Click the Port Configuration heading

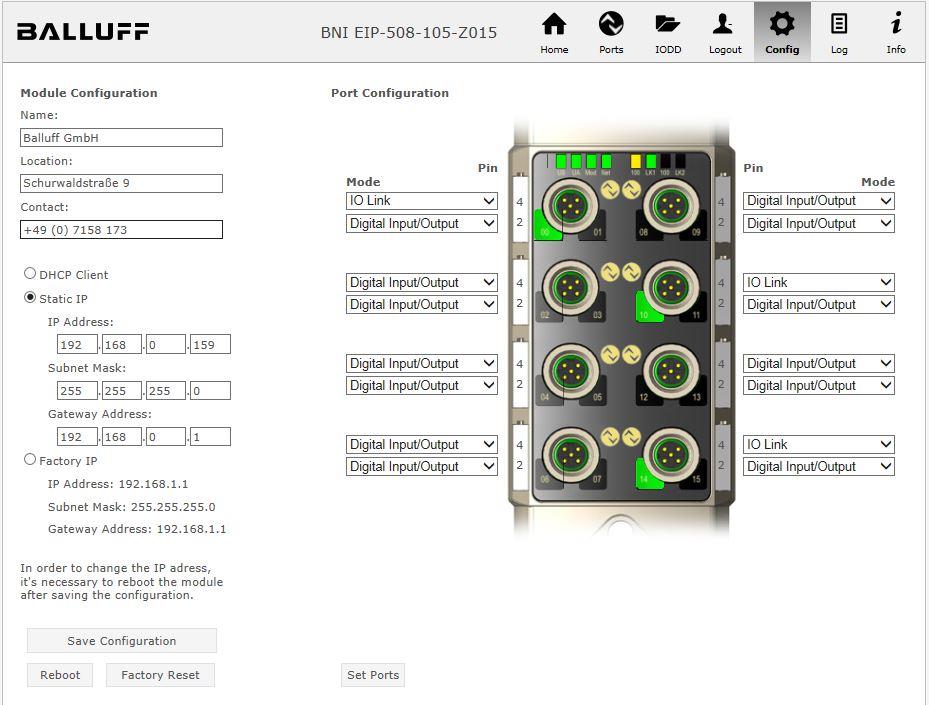(x=390, y=93)
